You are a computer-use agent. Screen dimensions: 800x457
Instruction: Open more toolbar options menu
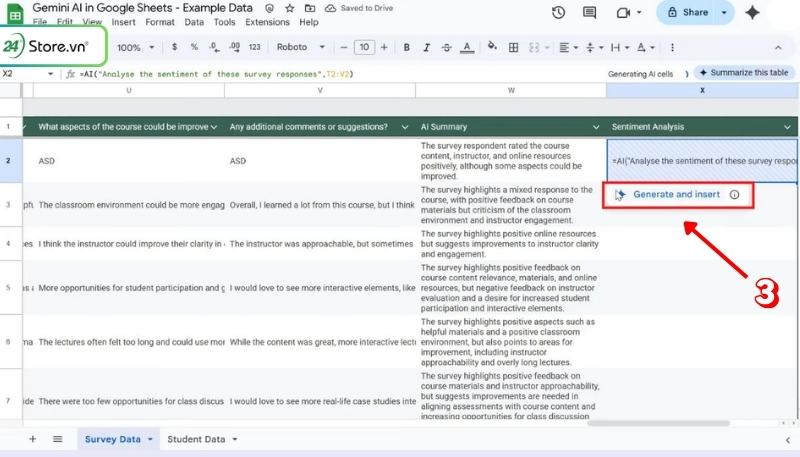(672, 47)
